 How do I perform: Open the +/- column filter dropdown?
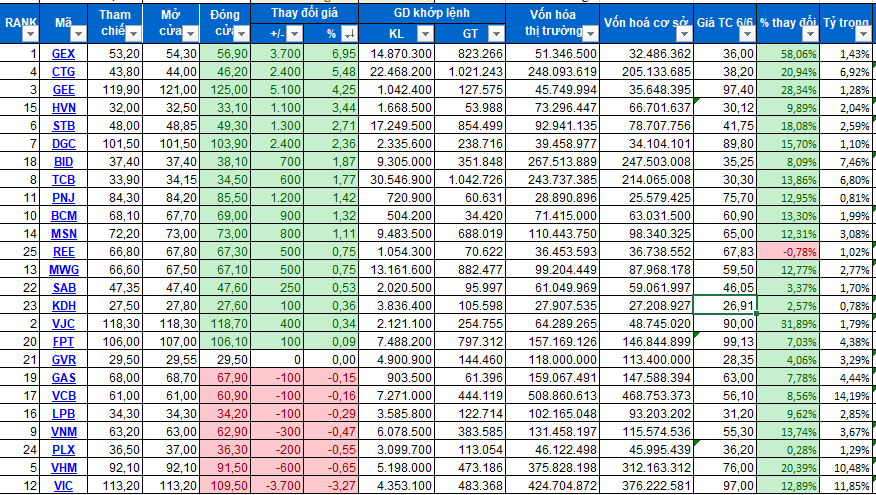point(294,35)
